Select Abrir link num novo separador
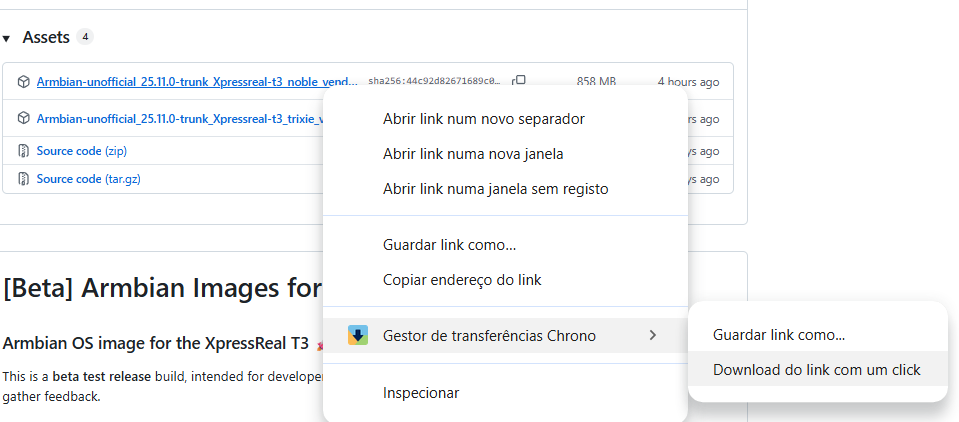 (x=505, y=119)
